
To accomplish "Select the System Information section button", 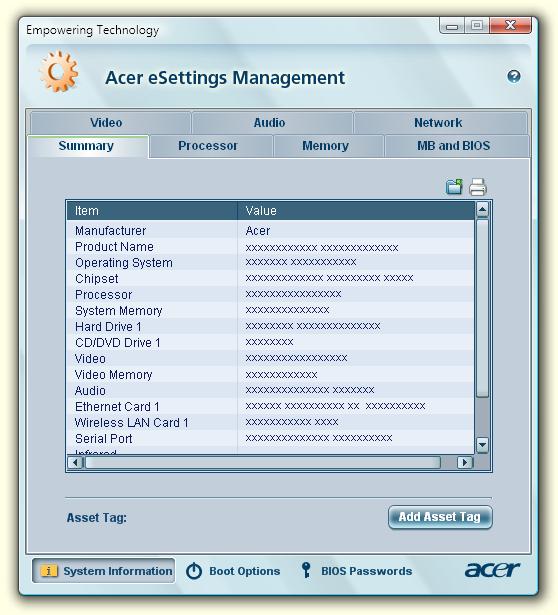I will (x=104, y=571).
